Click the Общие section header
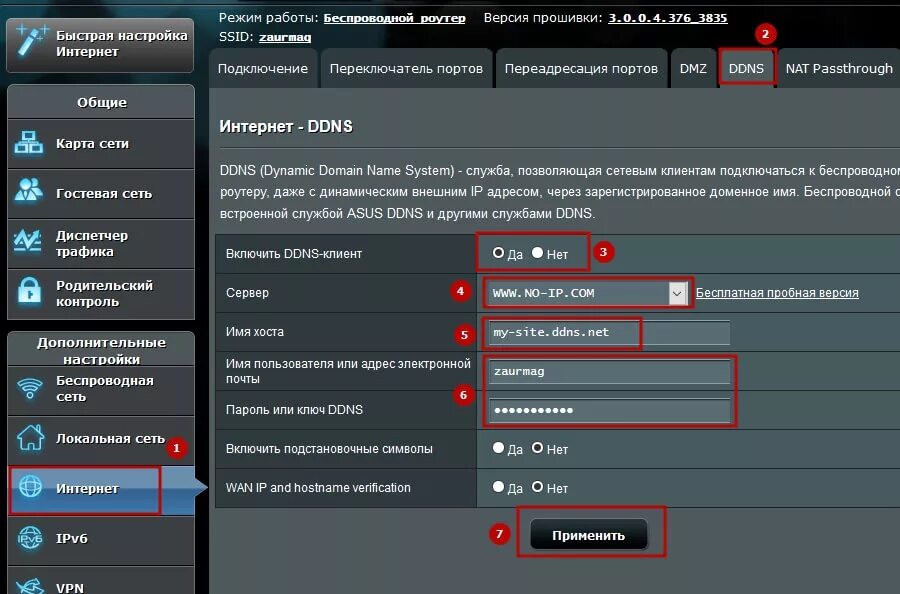The height and width of the screenshot is (594, 900). 101,102
